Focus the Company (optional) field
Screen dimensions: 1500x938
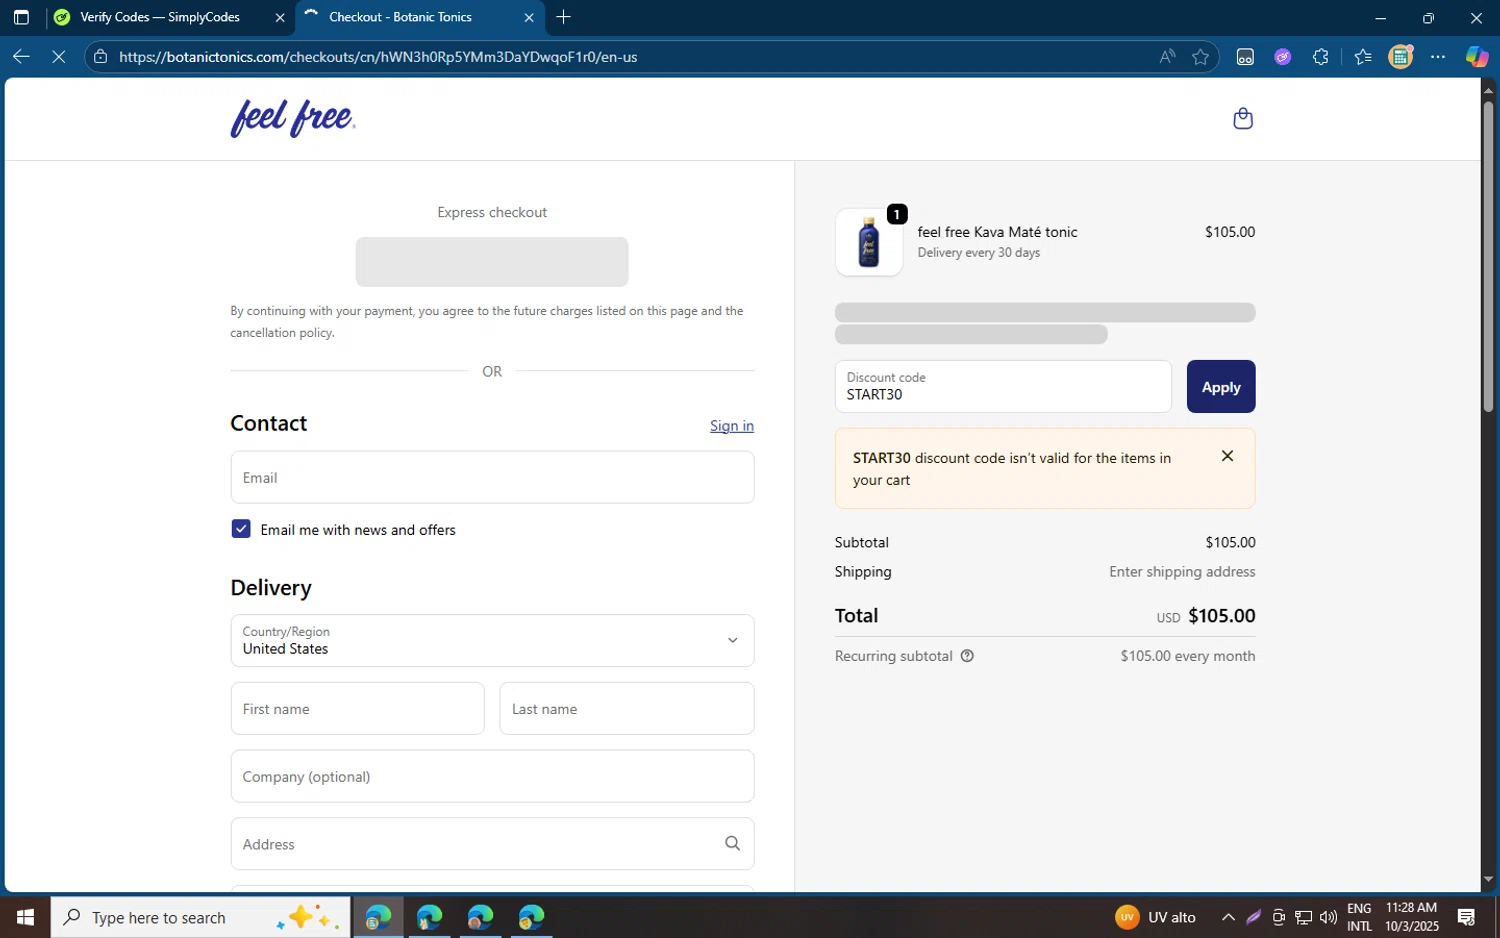(x=492, y=776)
